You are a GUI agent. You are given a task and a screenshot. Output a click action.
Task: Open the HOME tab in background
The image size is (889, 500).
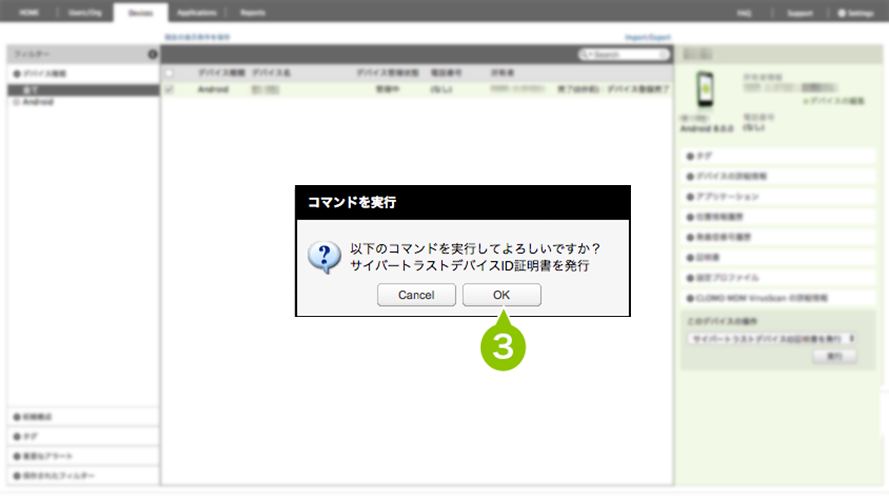(29, 12)
